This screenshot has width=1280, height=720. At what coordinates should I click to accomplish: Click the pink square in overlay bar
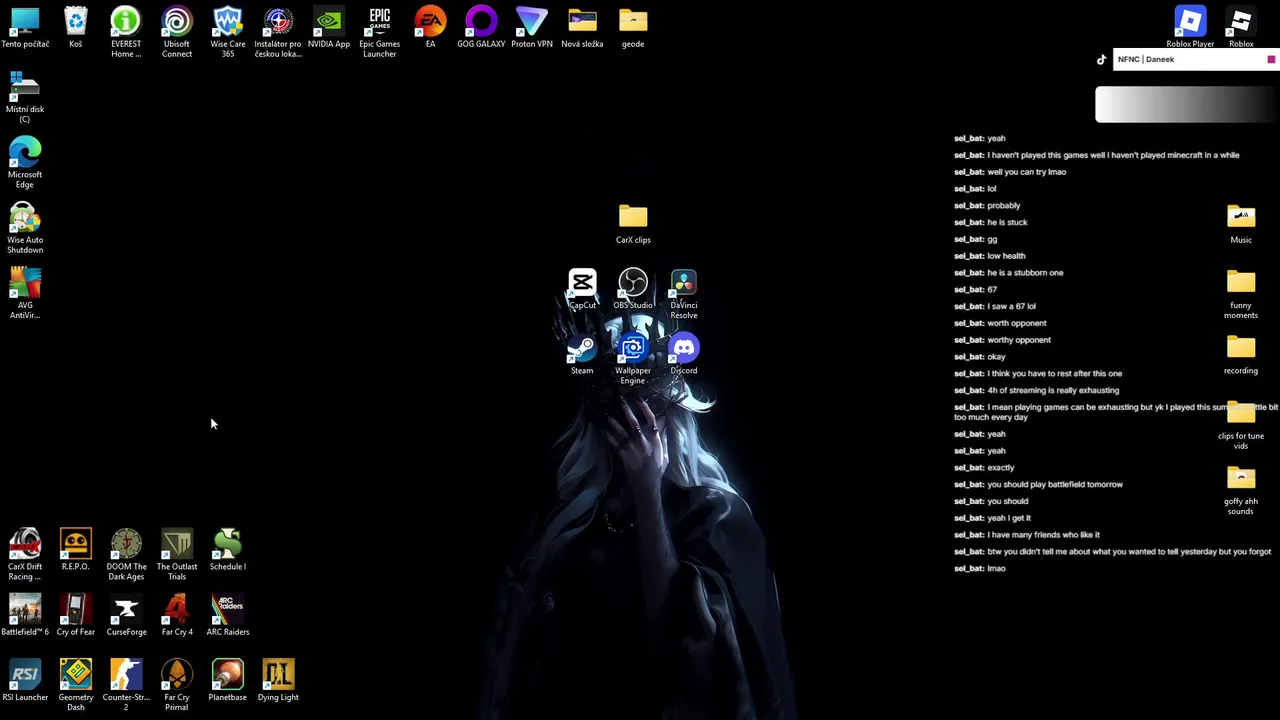pos(1271,60)
